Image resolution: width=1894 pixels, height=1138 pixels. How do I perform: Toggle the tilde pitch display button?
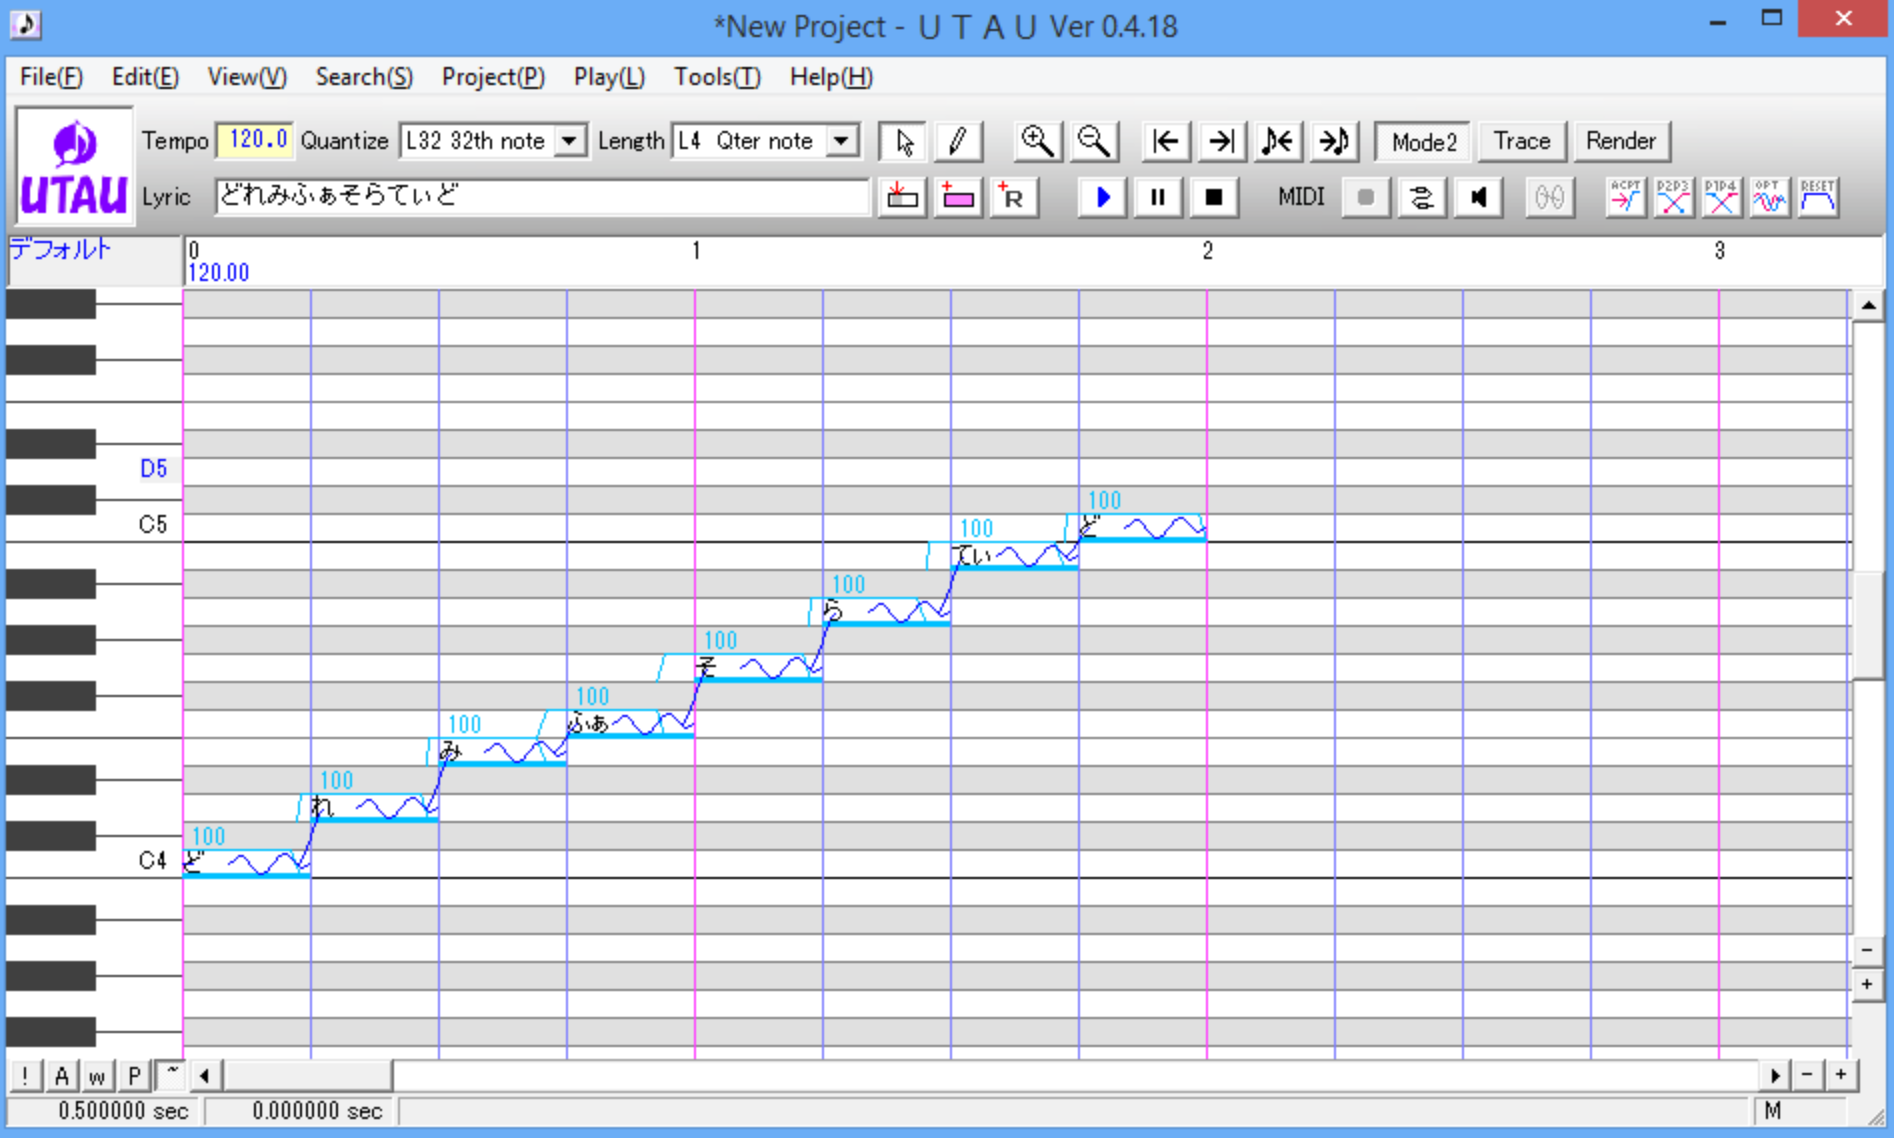point(172,1075)
